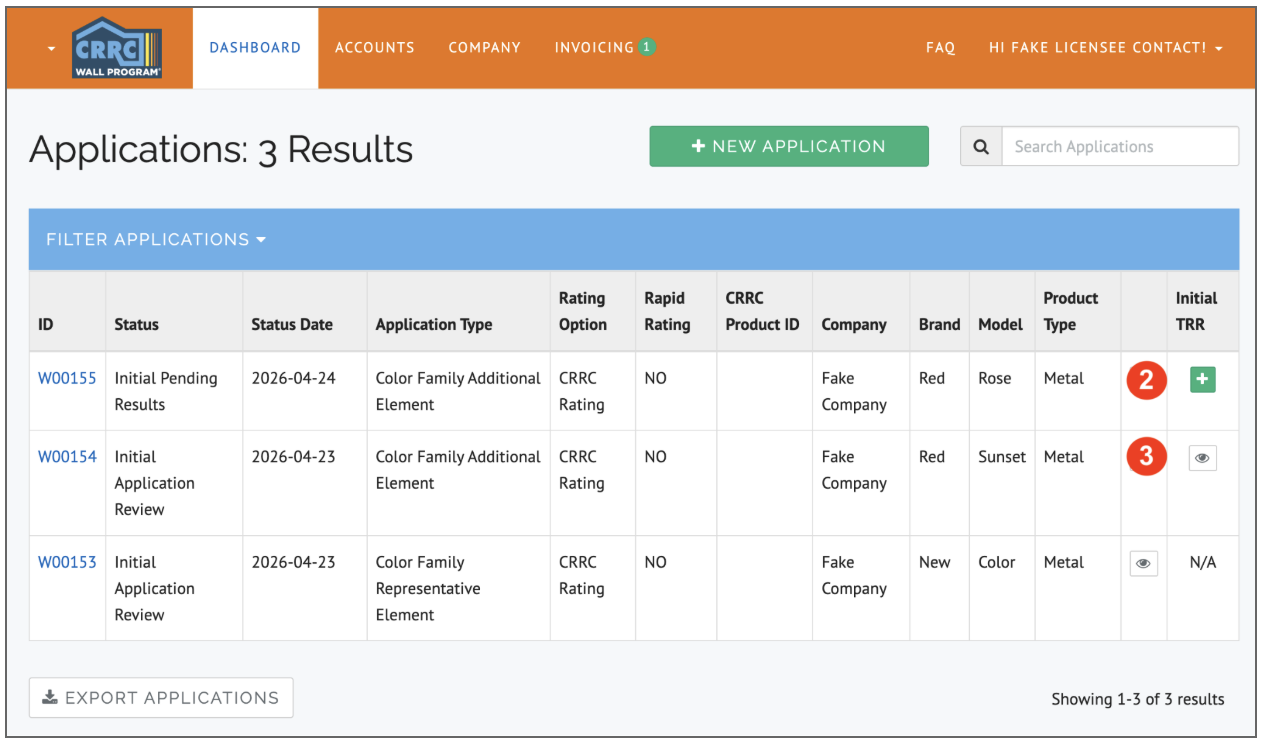Open the Accounts menu item
Screen dimensions: 1264x744
tap(375, 48)
